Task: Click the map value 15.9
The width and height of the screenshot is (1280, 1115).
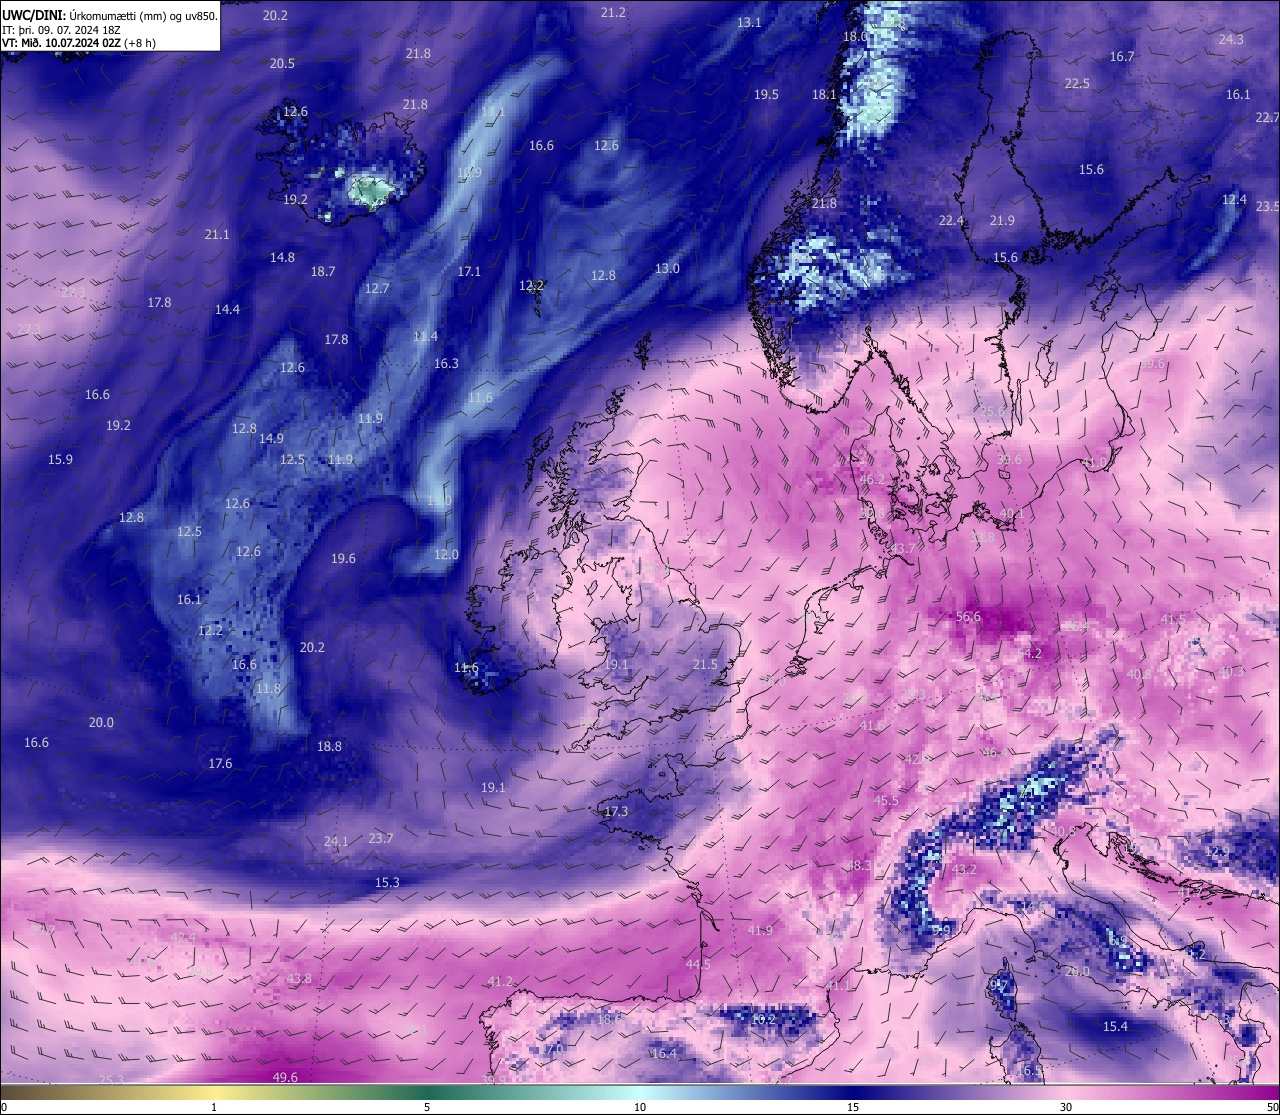Action: (x=60, y=459)
